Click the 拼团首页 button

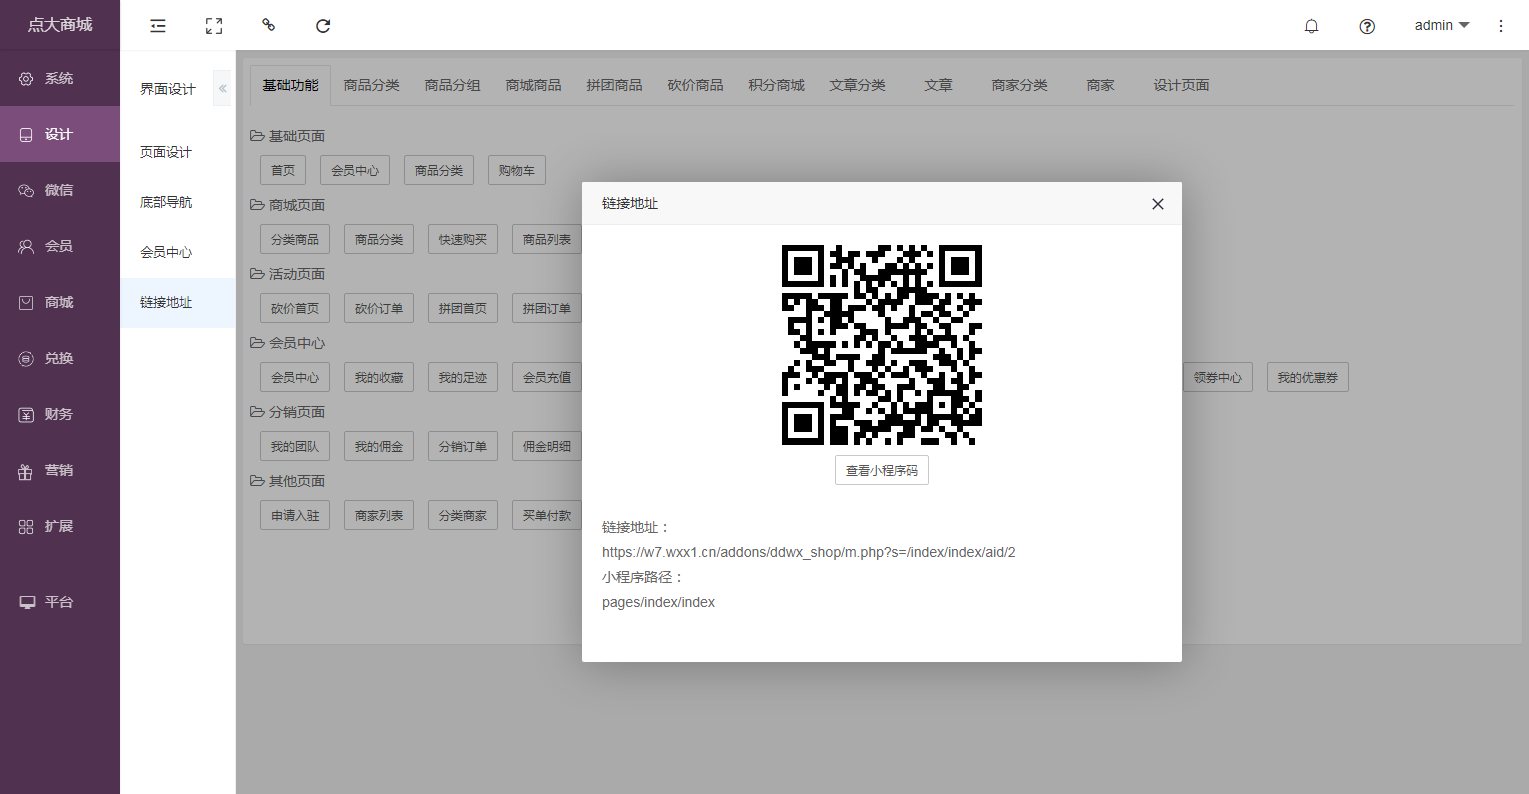[x=463, y=308]
